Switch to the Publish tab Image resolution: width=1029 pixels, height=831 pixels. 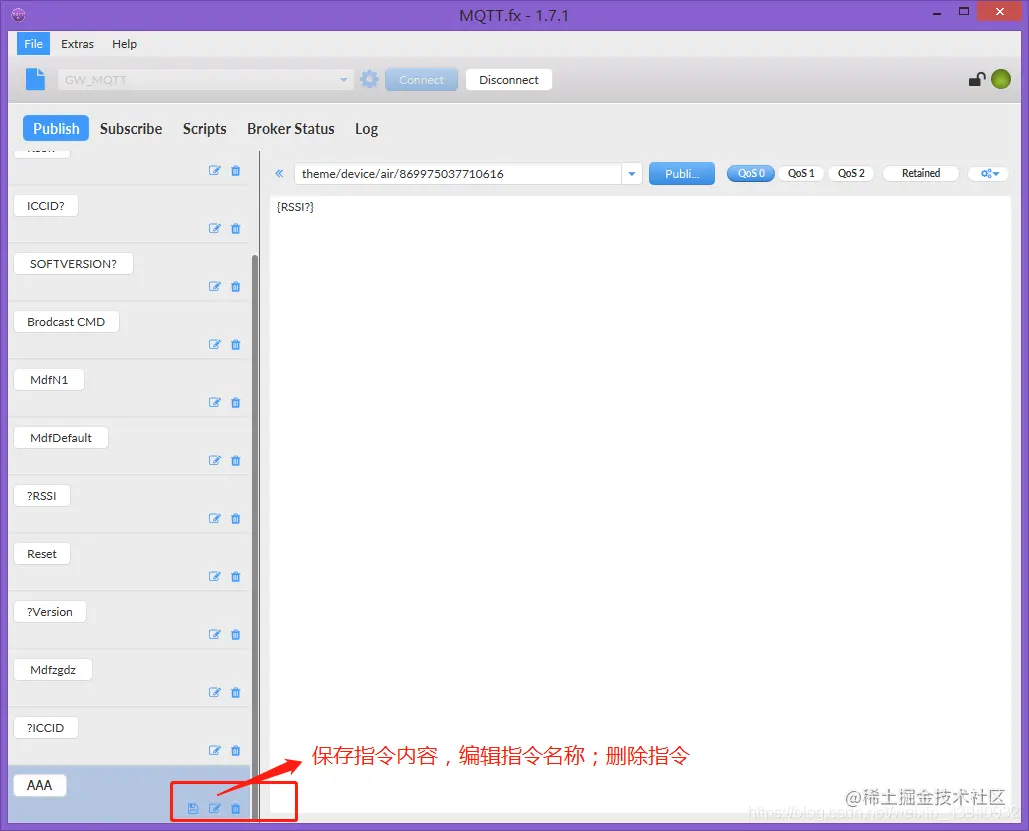coord(56,129)
